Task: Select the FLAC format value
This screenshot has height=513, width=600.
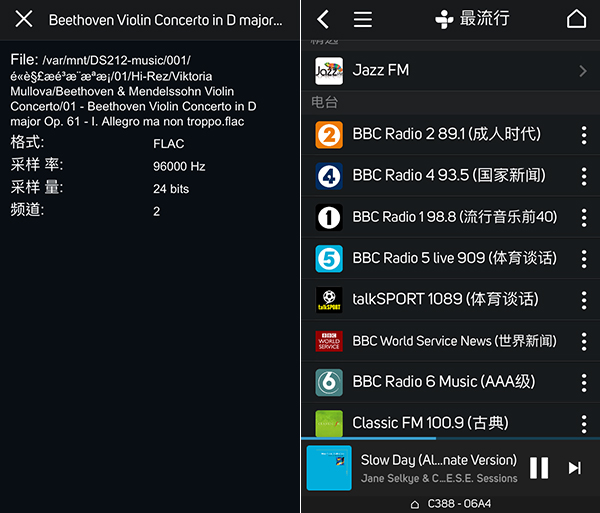Action: point(168,144)
